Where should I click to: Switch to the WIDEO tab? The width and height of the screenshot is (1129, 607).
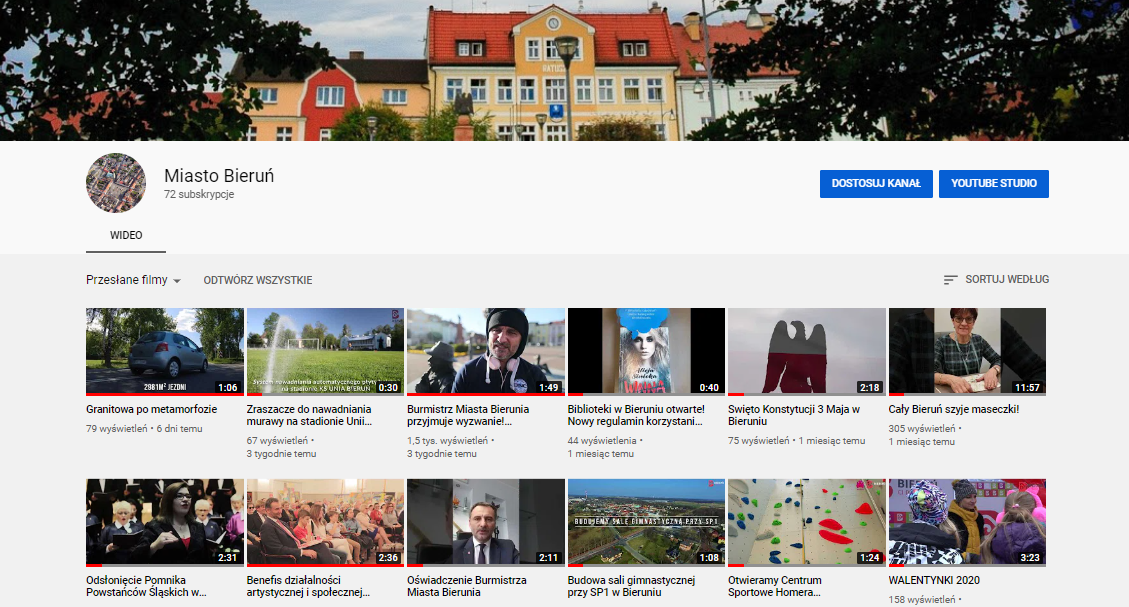(x=126, y=235)
